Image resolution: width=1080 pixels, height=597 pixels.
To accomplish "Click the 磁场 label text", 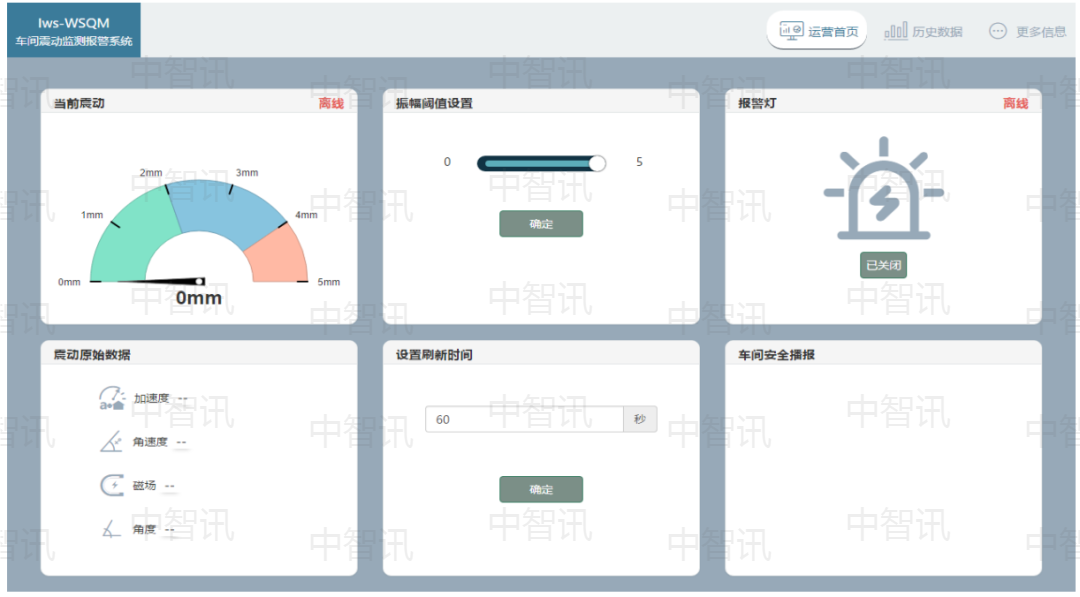I will point(144,485).
